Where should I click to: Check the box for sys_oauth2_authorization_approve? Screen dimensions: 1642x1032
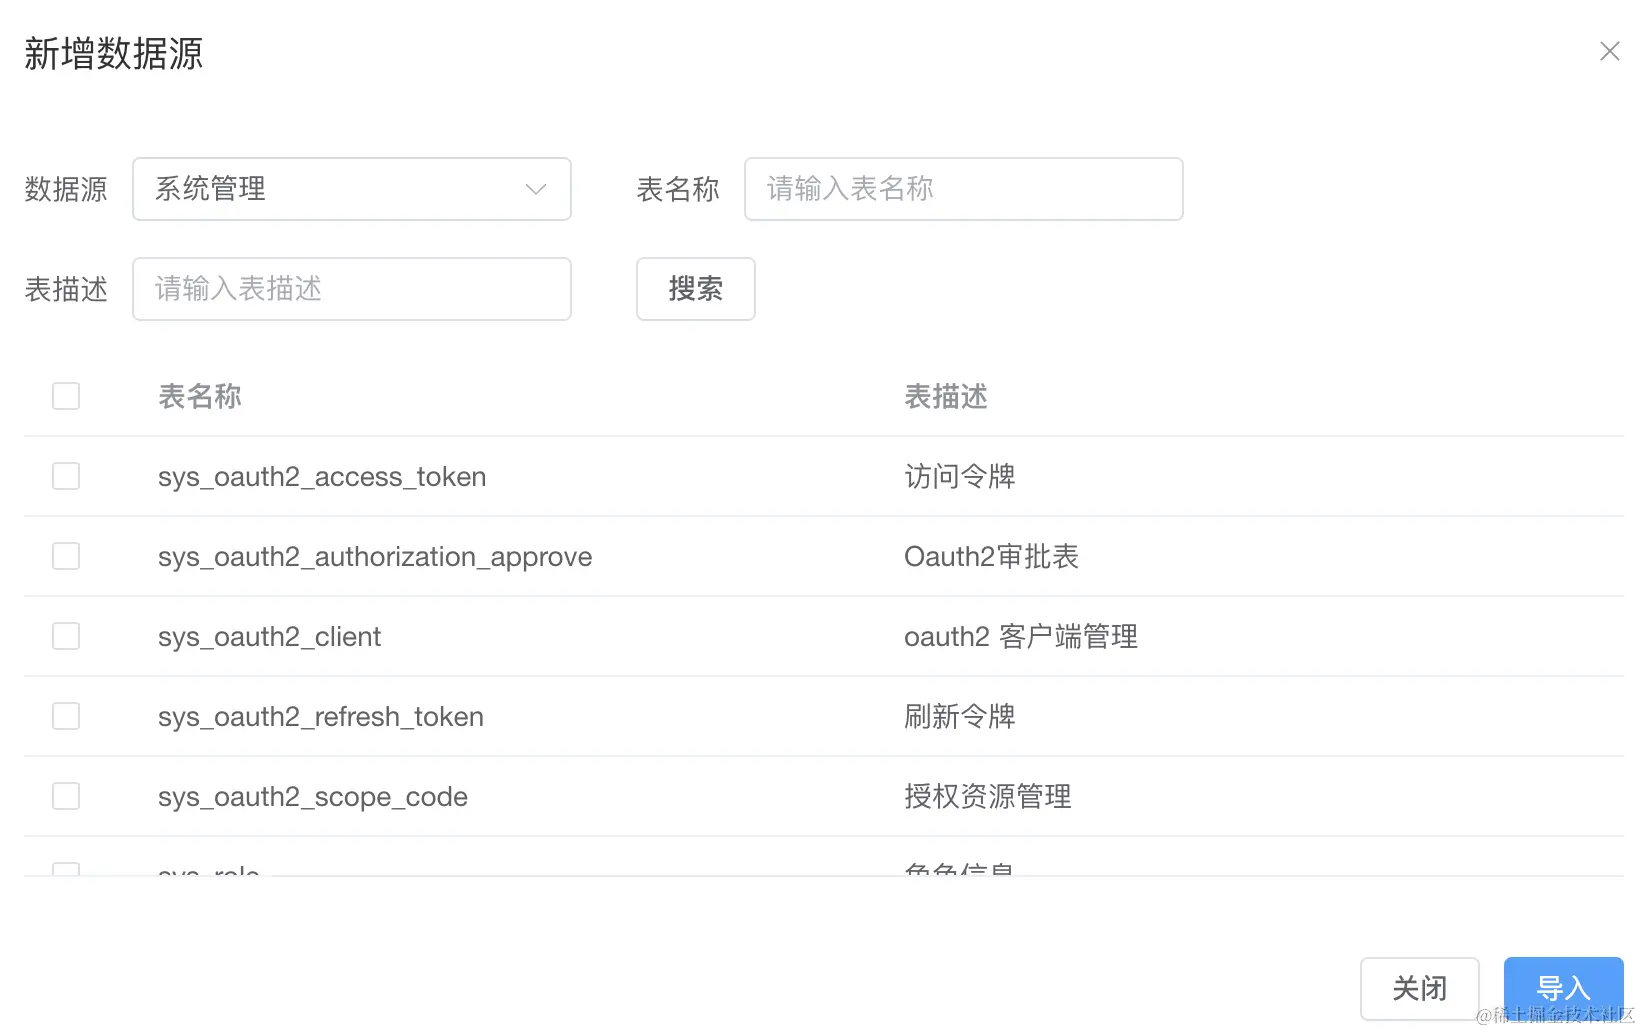66,556
